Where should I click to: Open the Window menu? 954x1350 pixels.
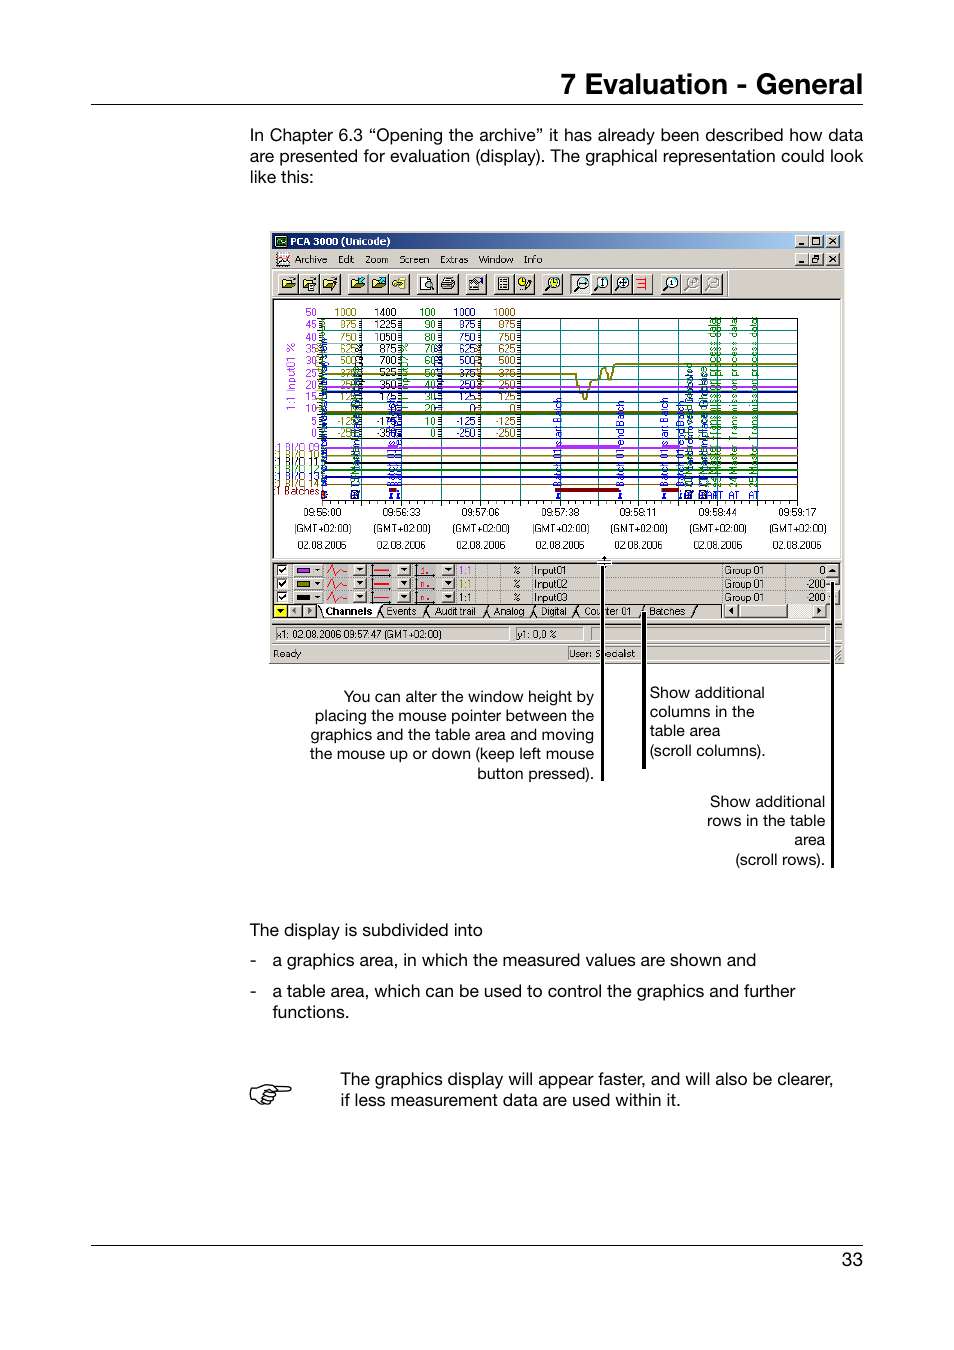(x=496, y=259)
